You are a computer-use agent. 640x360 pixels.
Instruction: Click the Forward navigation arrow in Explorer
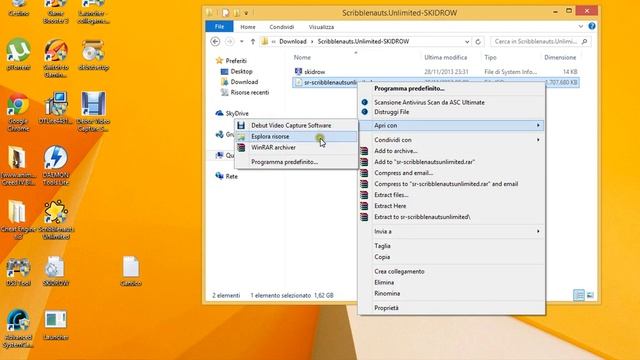click(229, 41)
